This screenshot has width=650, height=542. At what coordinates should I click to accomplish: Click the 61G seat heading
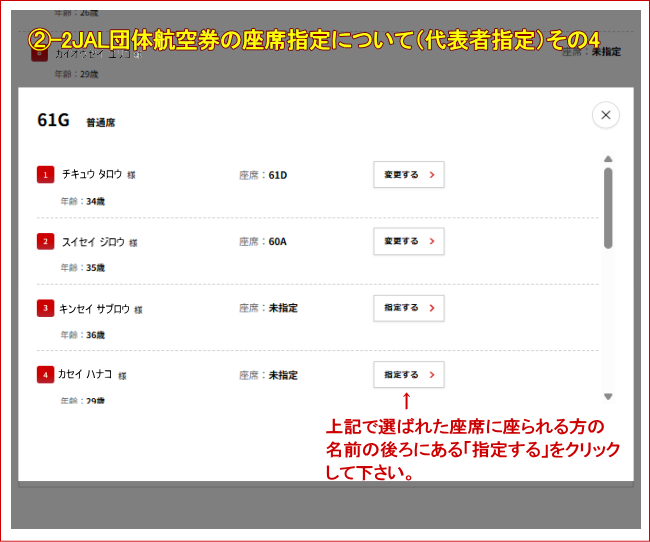point(53,120)
